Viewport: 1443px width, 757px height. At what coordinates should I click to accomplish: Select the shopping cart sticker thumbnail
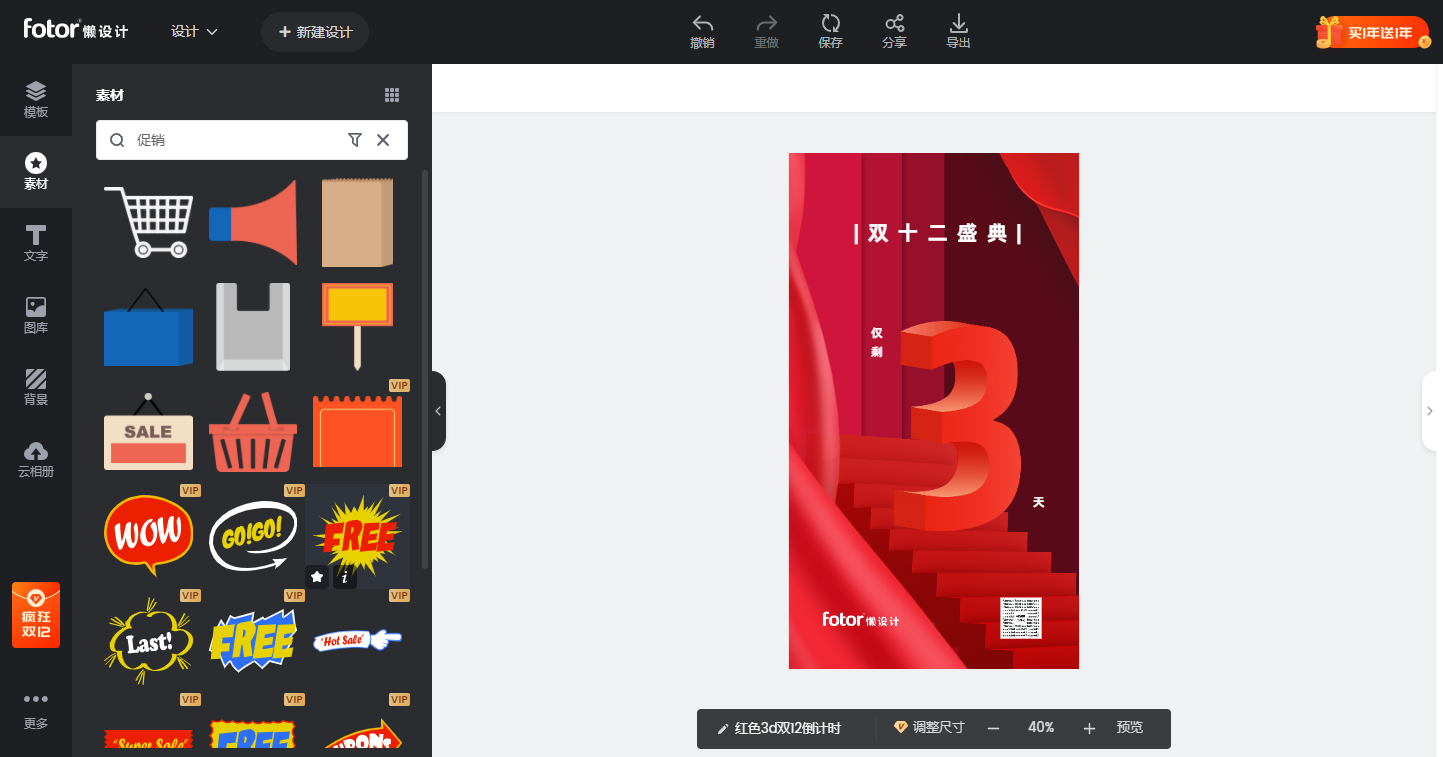149,222
